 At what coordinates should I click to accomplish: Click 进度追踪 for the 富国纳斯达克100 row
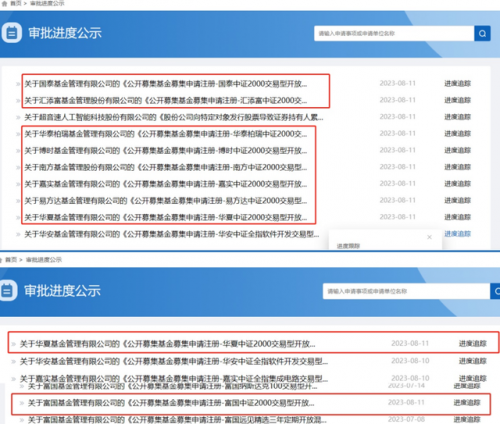pos(467,386)
